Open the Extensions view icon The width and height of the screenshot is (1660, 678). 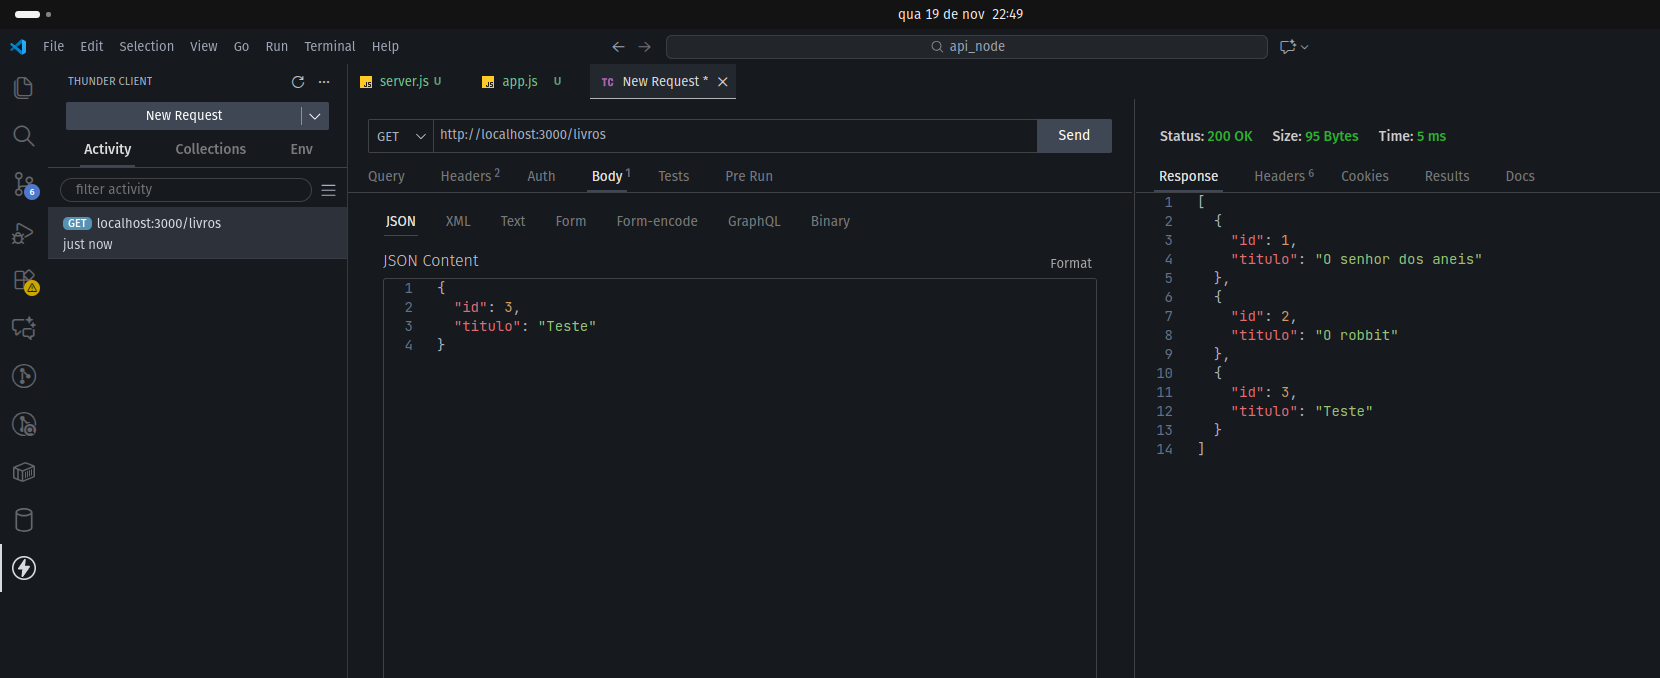[x=24, y=281]
